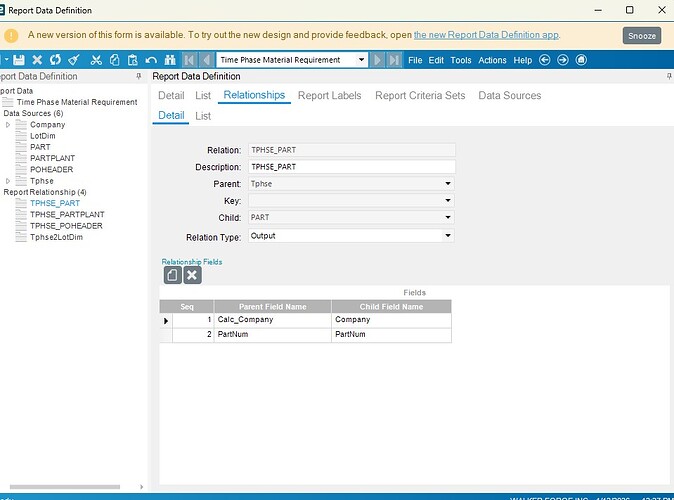Screen dimensions: 674x500
Task: Open the new Report Data Definition app link
Action: [x=486, y=35]
